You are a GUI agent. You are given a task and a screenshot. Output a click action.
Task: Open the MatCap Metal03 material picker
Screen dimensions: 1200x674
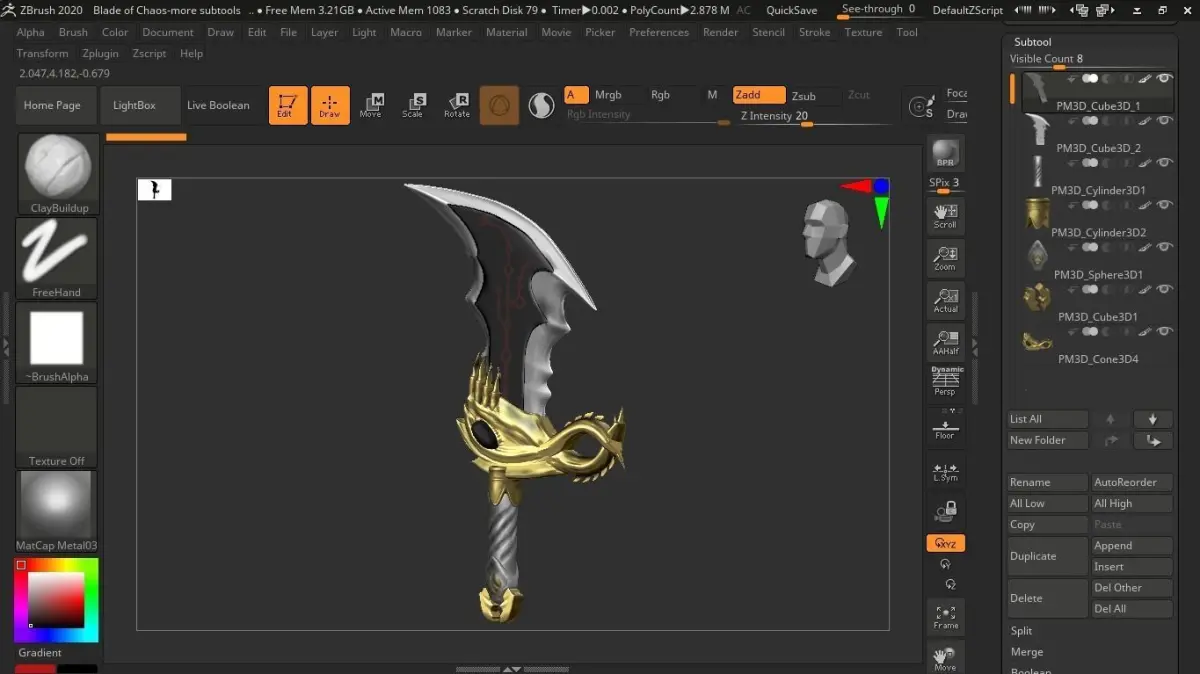(x=57, y=511)
